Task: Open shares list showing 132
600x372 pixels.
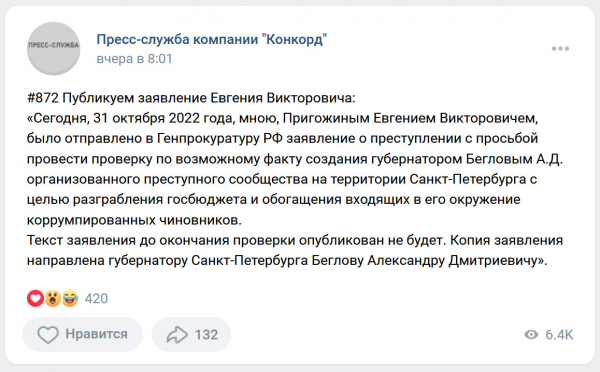Action: [x=192, y=334]
